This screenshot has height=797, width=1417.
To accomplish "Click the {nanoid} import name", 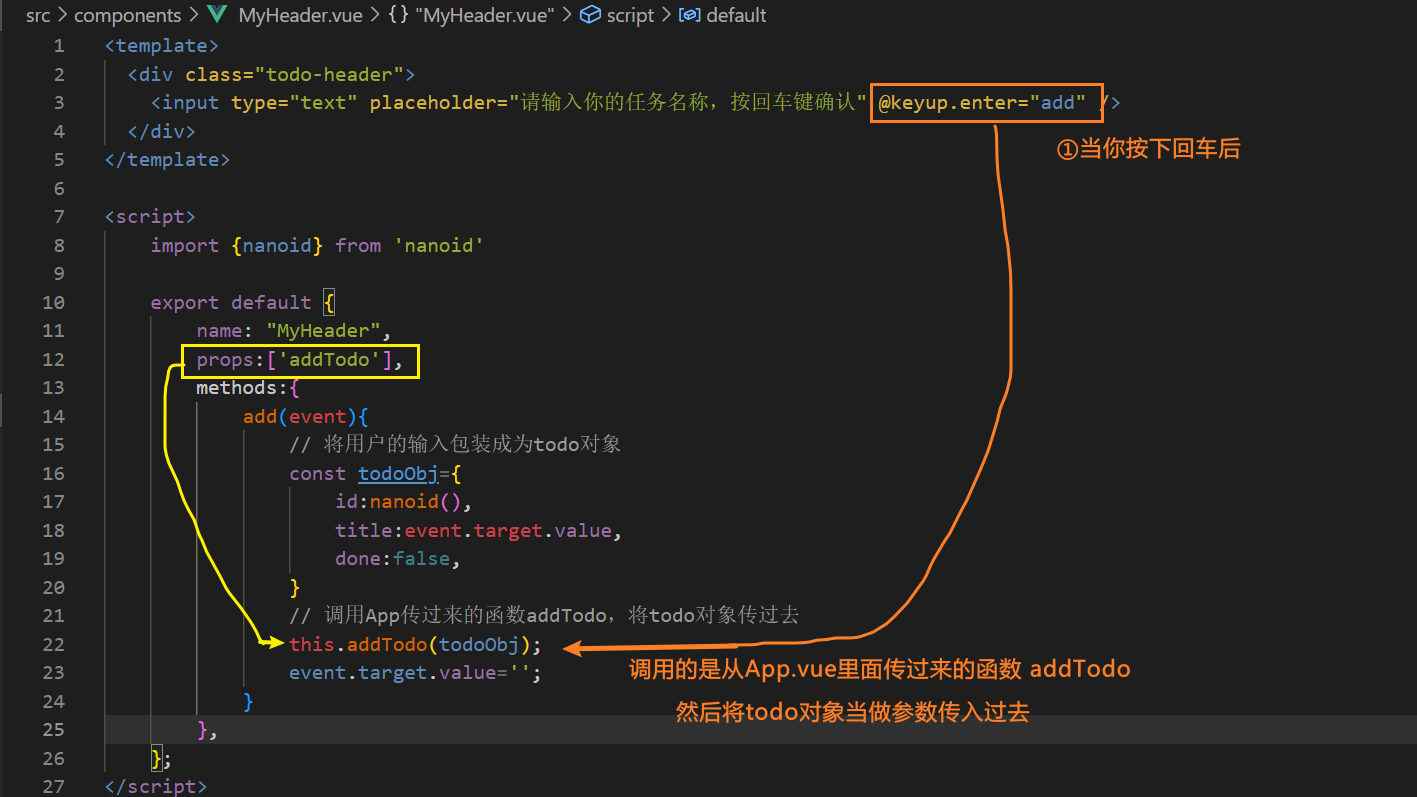I will 277,246.
